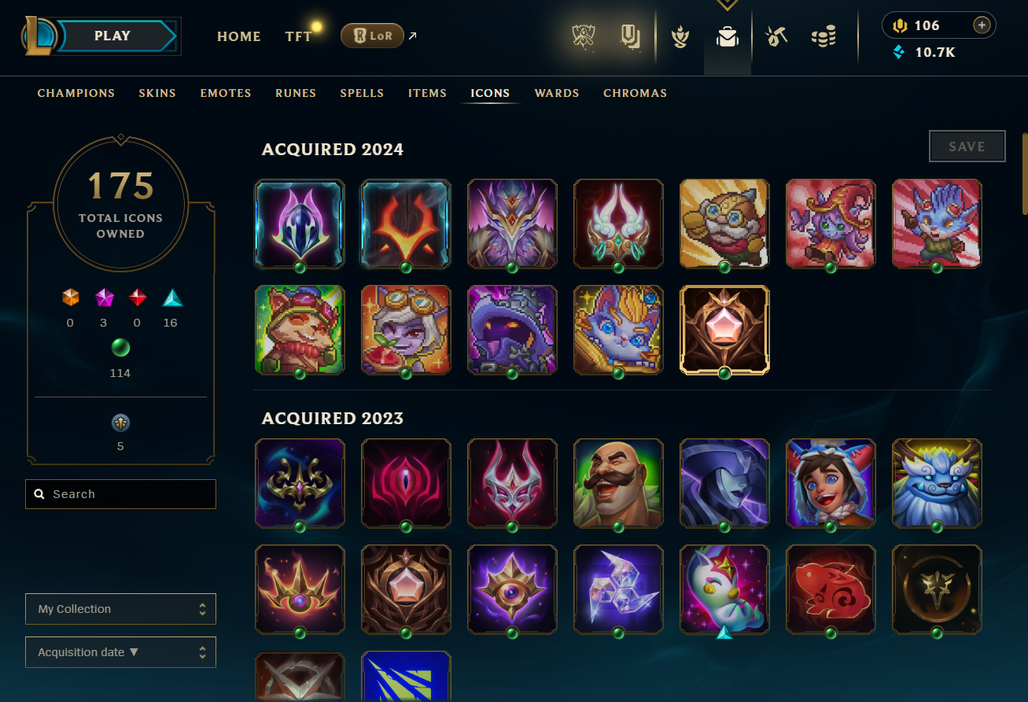Open the Acquisition date sort dropdown

click(121, 652)
